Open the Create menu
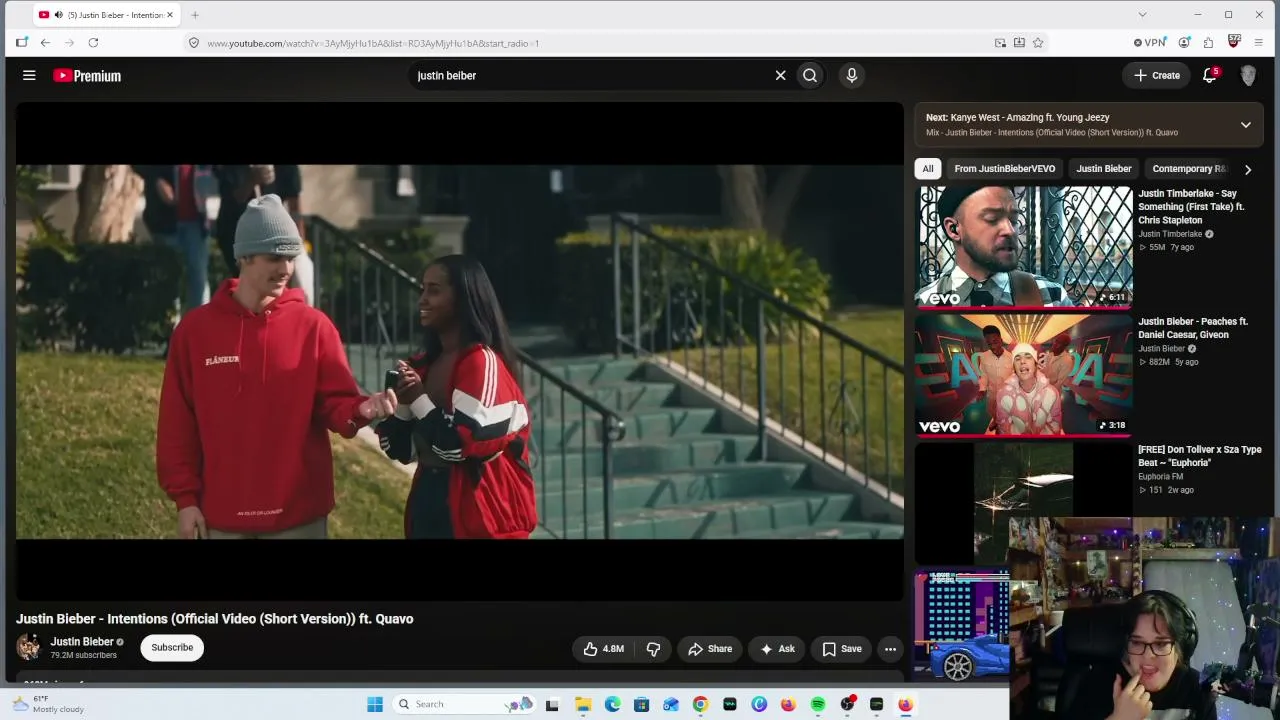The image size is (1280, 720). (1157, 75)
